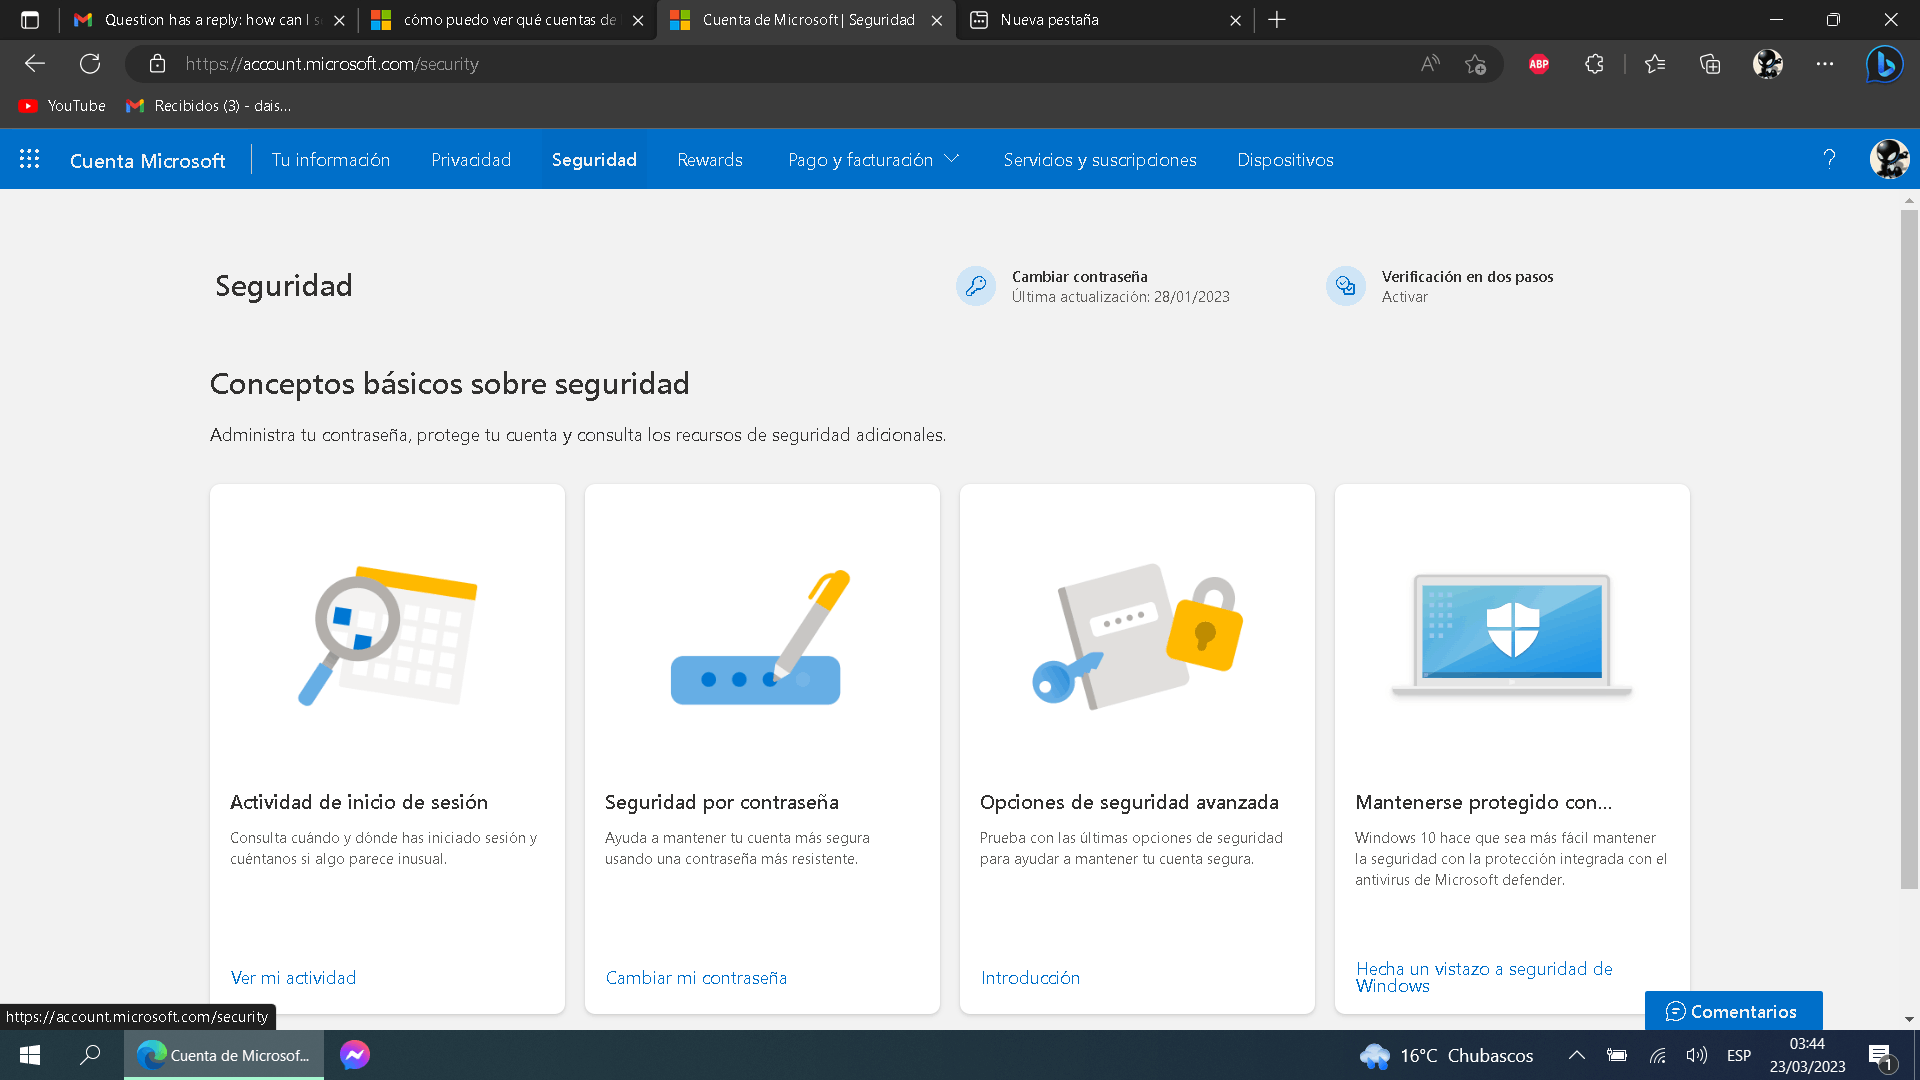The height and width of the screenshot is (1080, 1920).
Task: Open the Extensions puzzle icon
Action: tap(1594, 64)
